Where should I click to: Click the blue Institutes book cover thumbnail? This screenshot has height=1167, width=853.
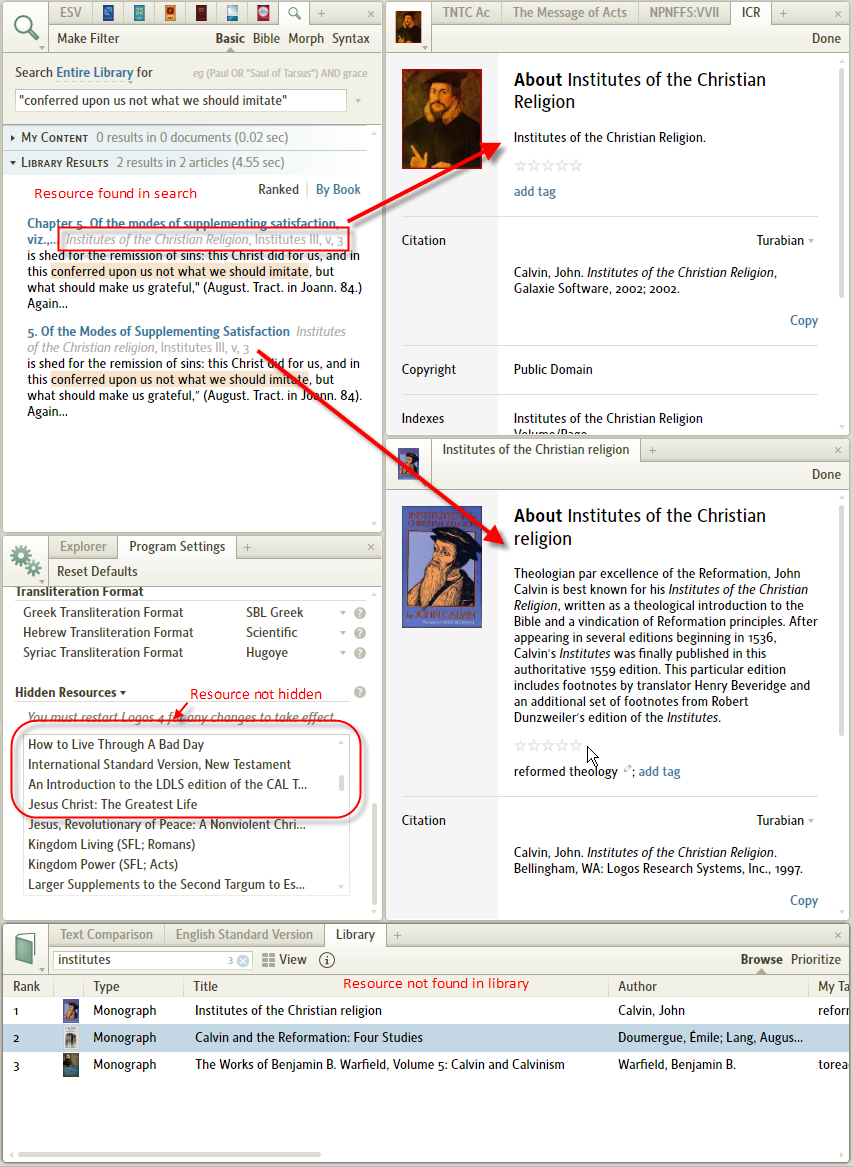pyautogui.click(x=441, y=567)
